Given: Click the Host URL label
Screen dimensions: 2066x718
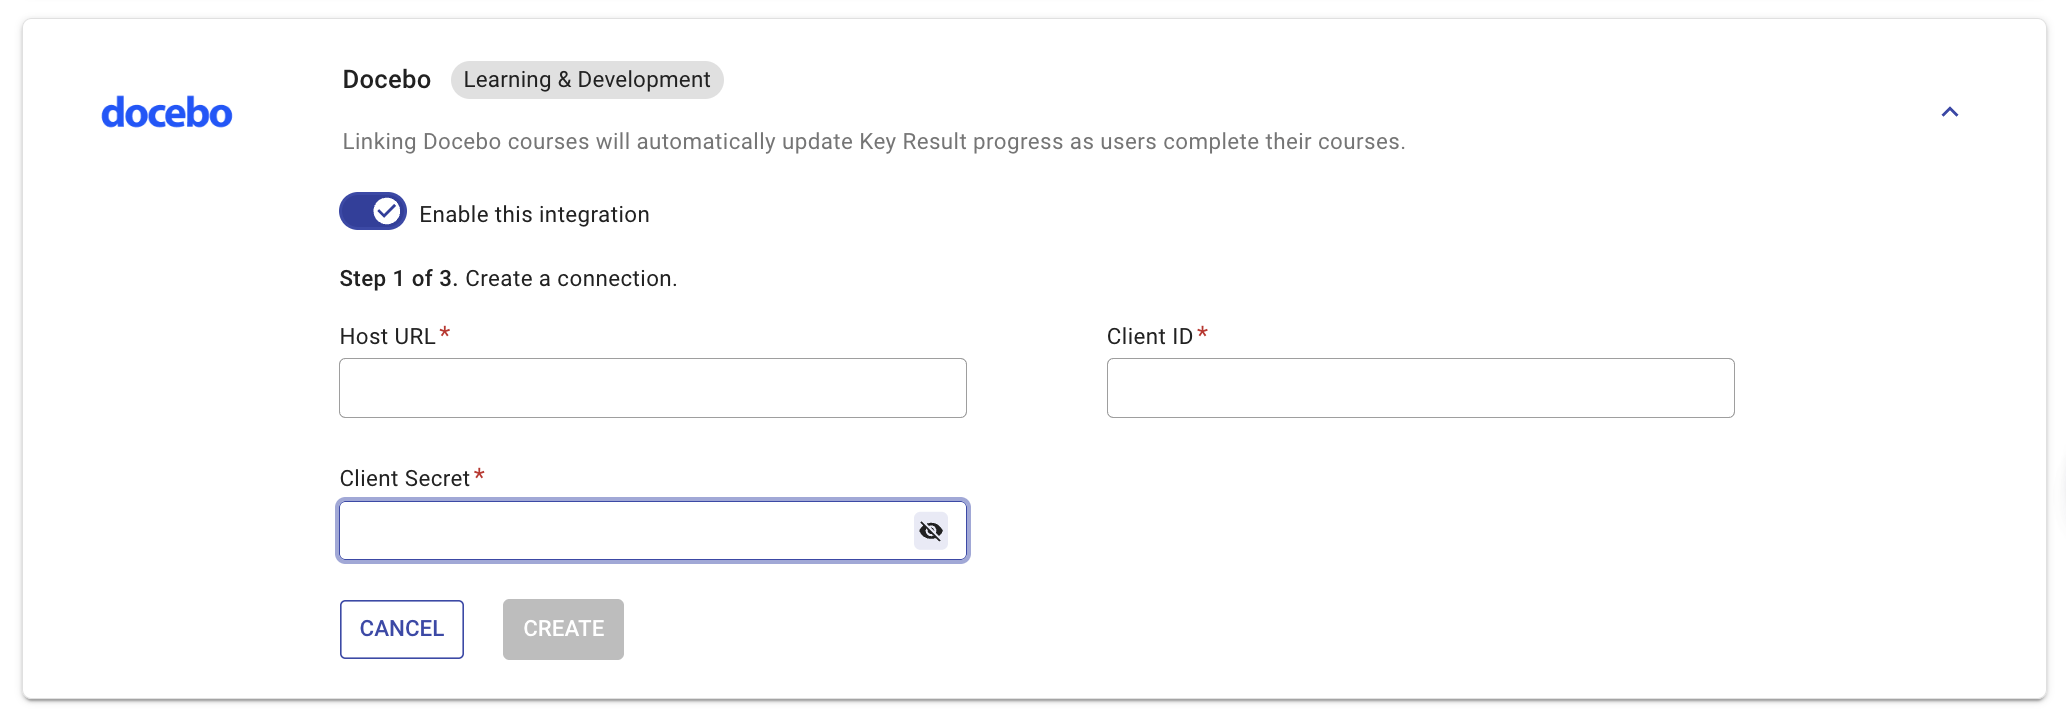Looking at the screenshot, I should pyautogui.click(x=388, y=336).
